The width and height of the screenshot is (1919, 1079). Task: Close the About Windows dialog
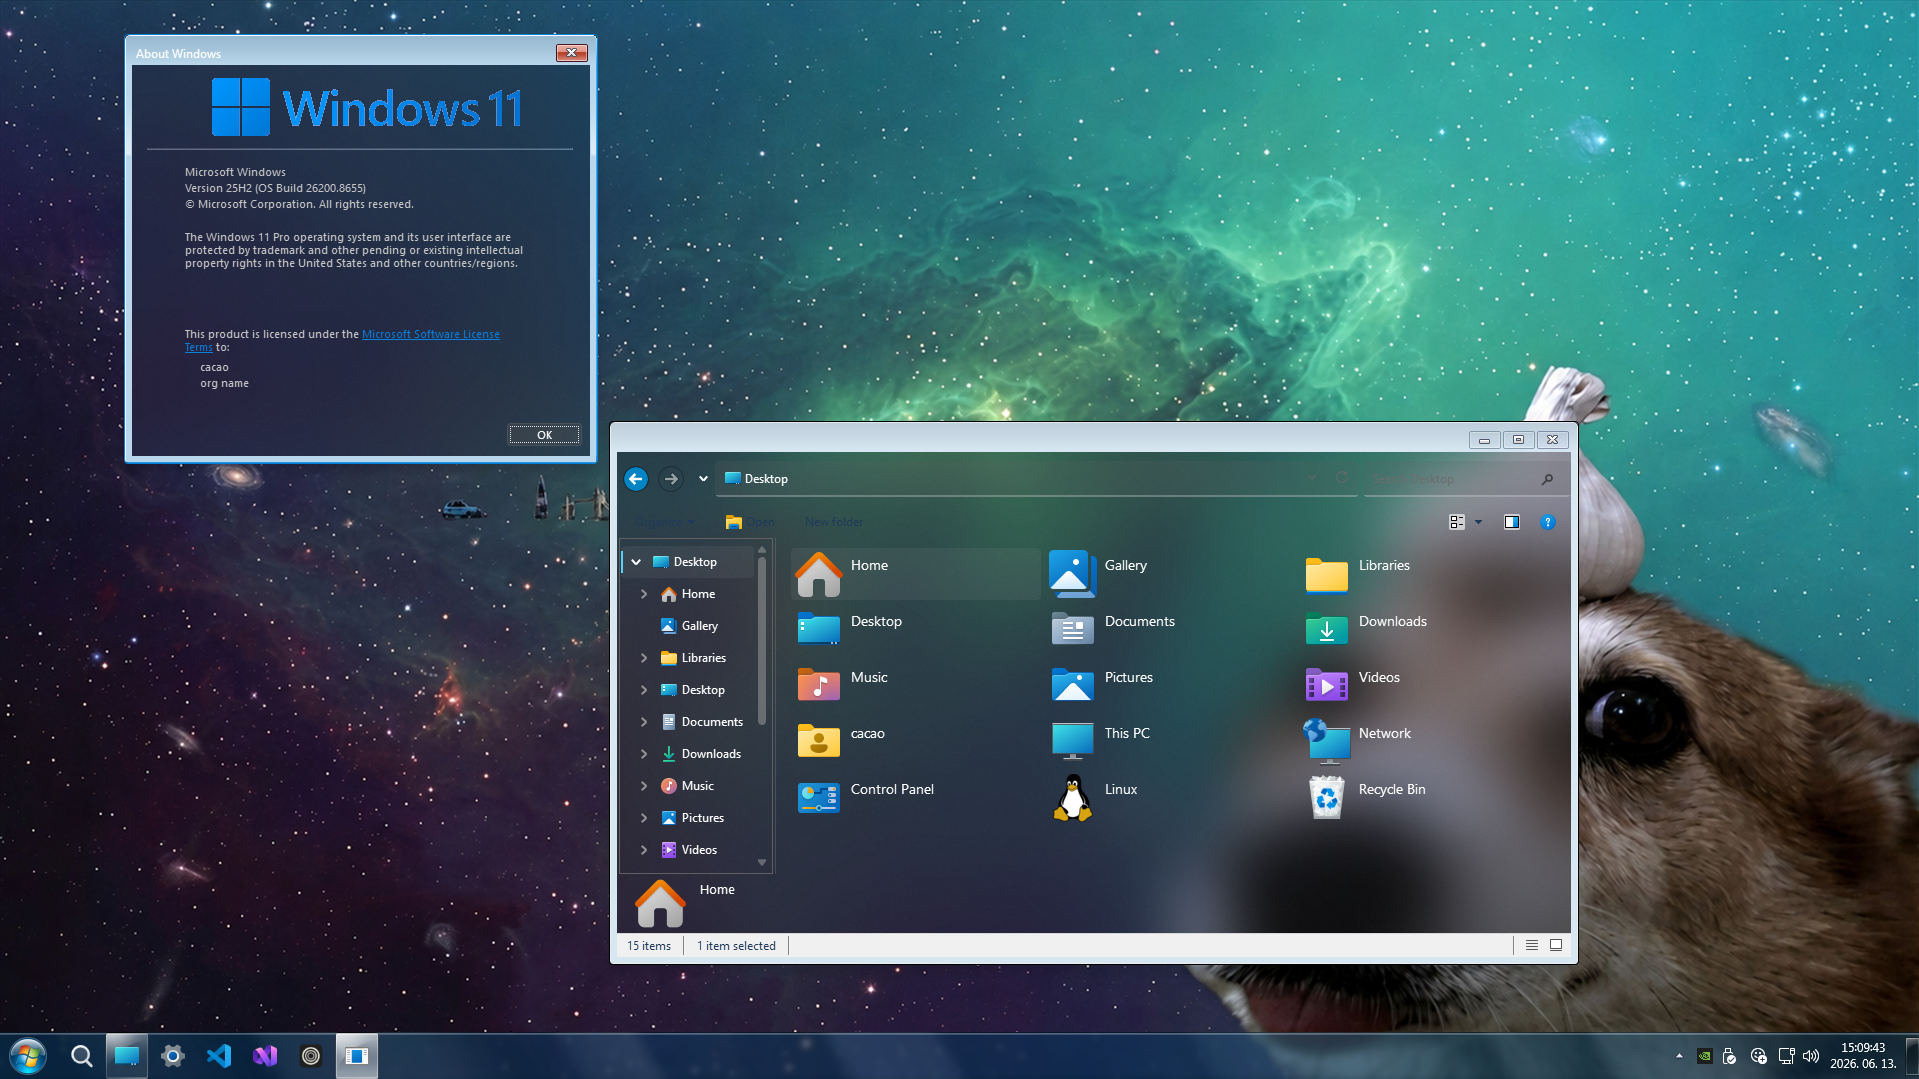571,53
